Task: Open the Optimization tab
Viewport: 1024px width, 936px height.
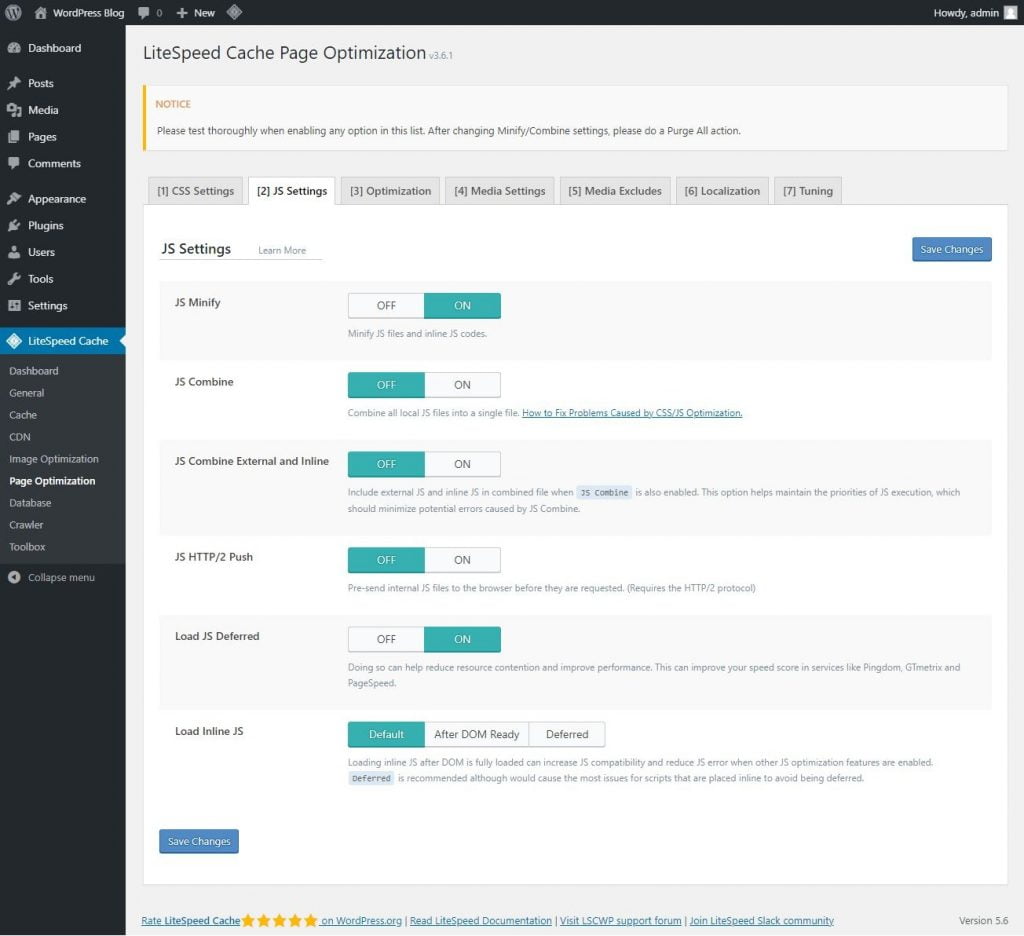Action: (x=391, y=191)
